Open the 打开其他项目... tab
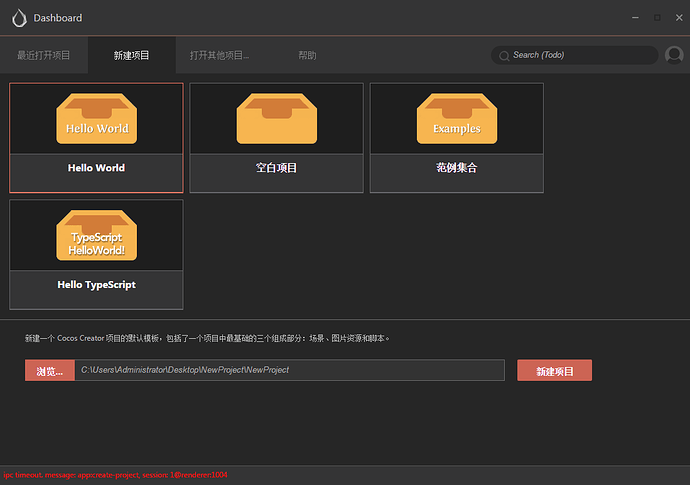The image size is (690, 485). pos(220,55)
